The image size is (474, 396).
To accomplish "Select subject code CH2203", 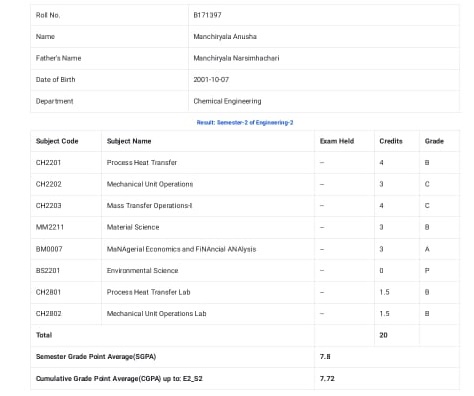I will 49,206.
